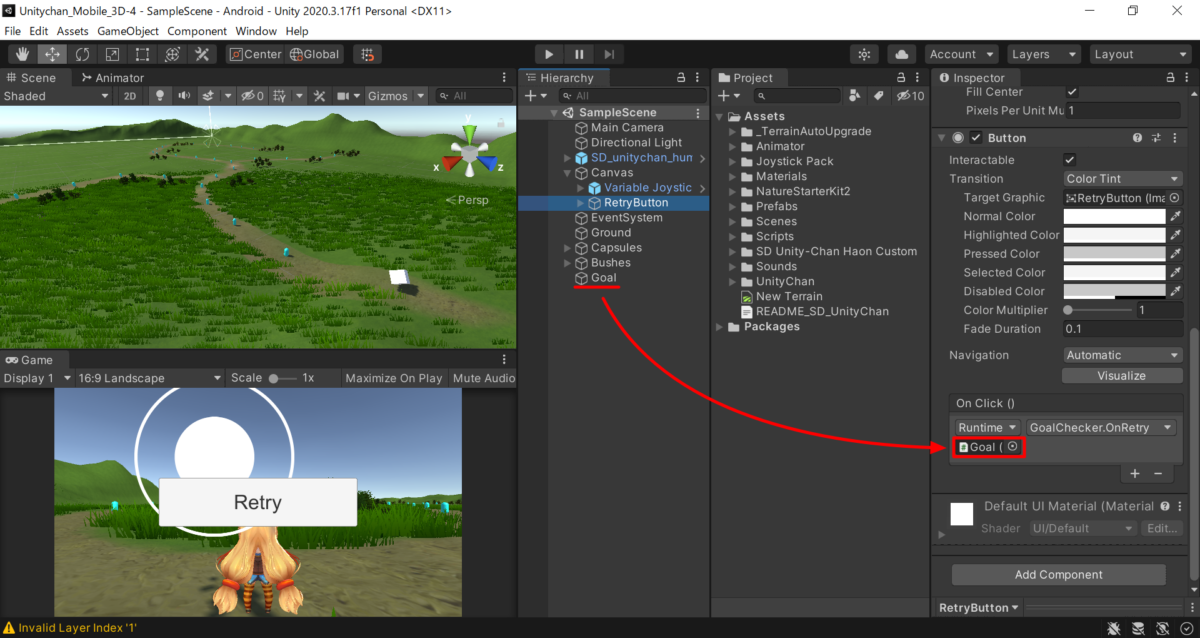The image size is (1200, 638).
Task: Remove the selected On Click entry
Action: click(1158, 473)
